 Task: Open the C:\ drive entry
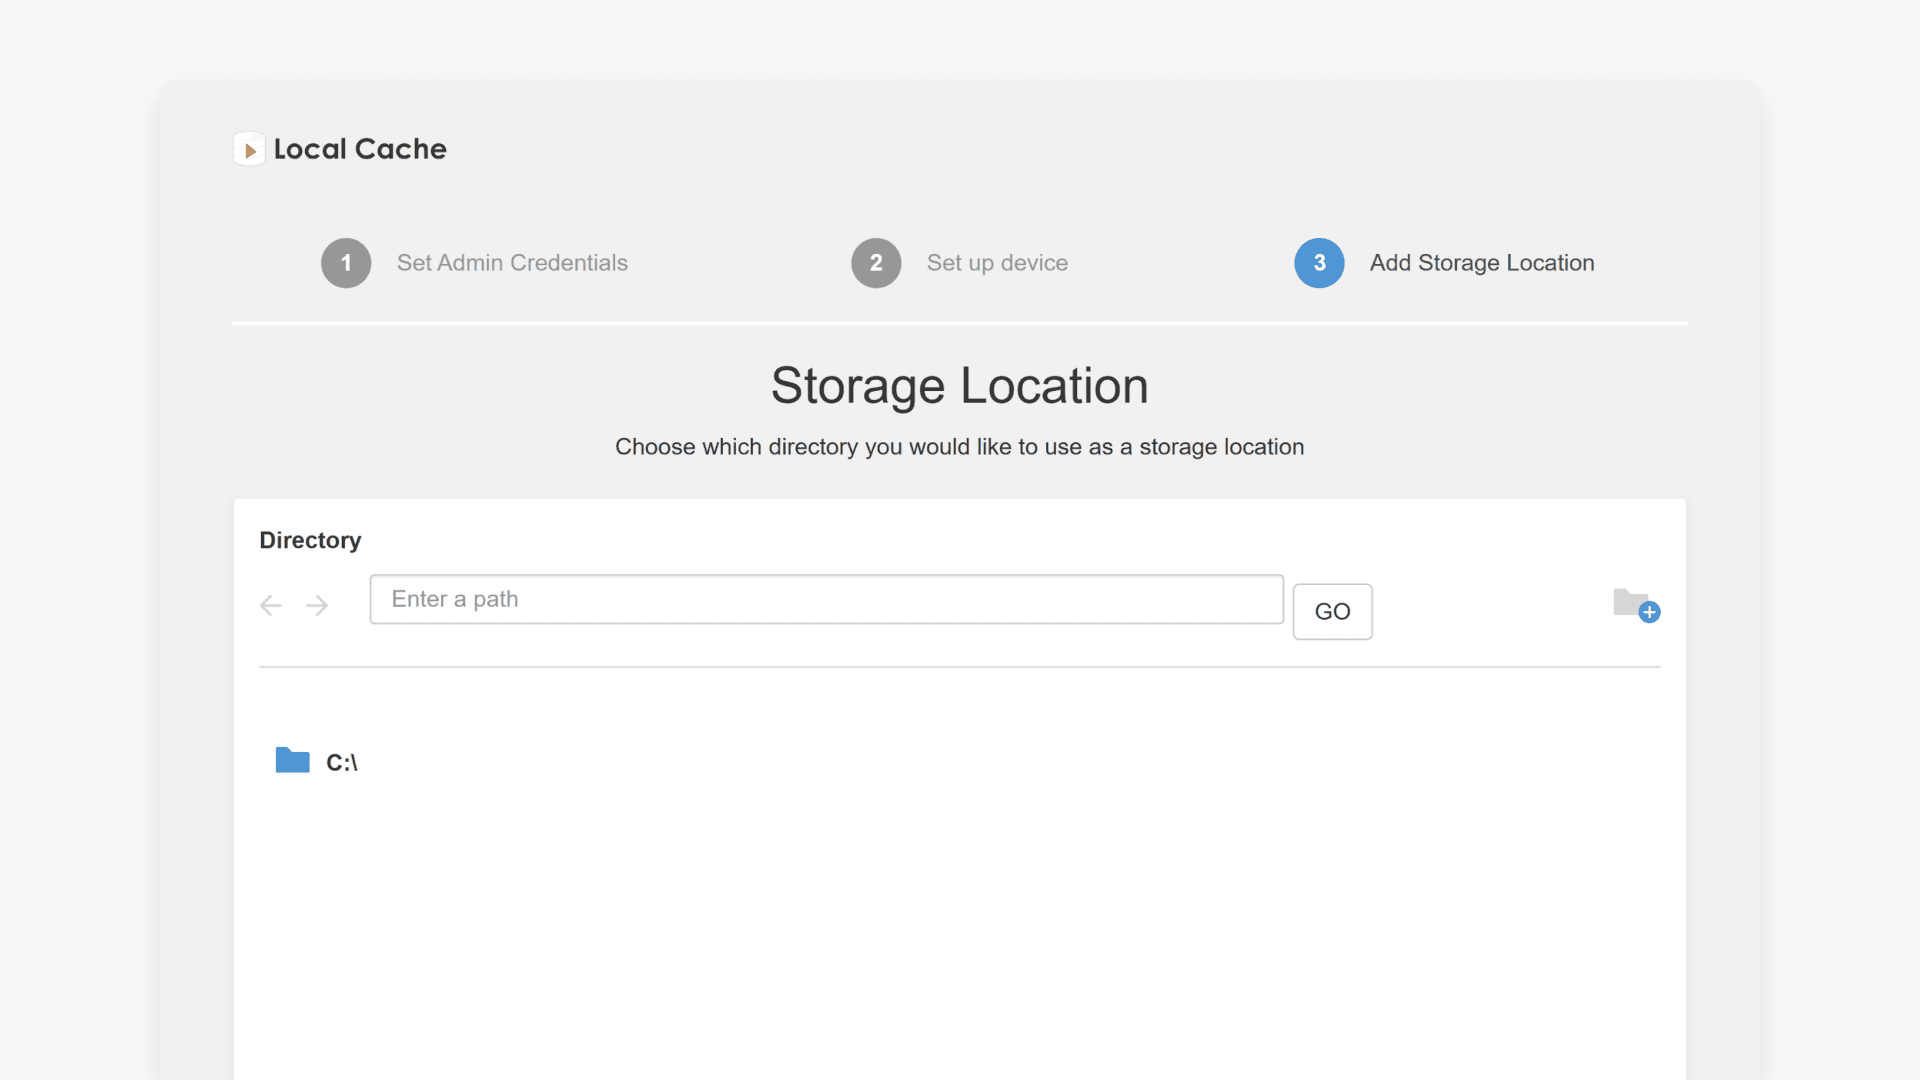coord(340,761)
